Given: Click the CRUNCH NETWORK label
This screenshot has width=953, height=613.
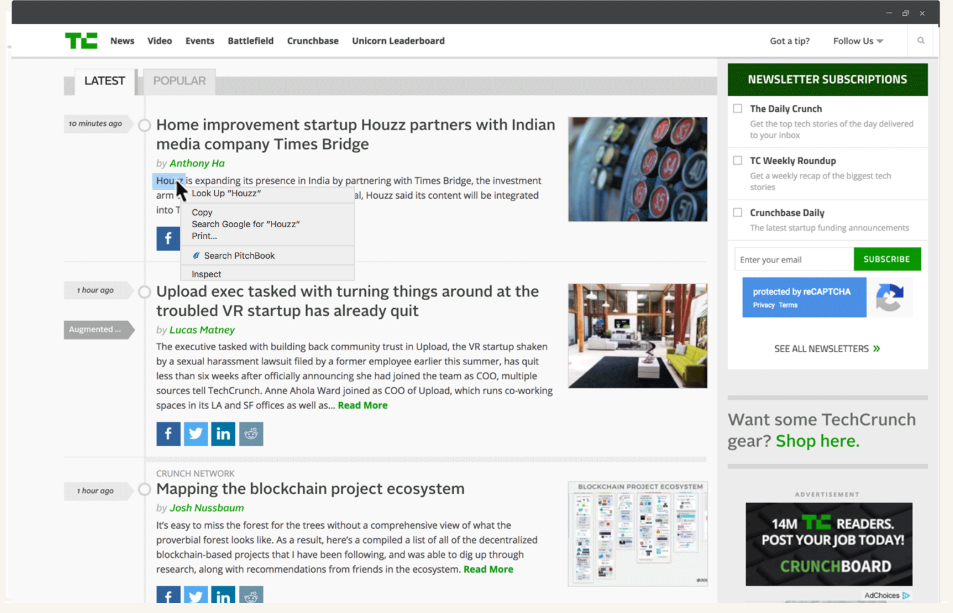Looking at the screenshot, I should [195, 473].
